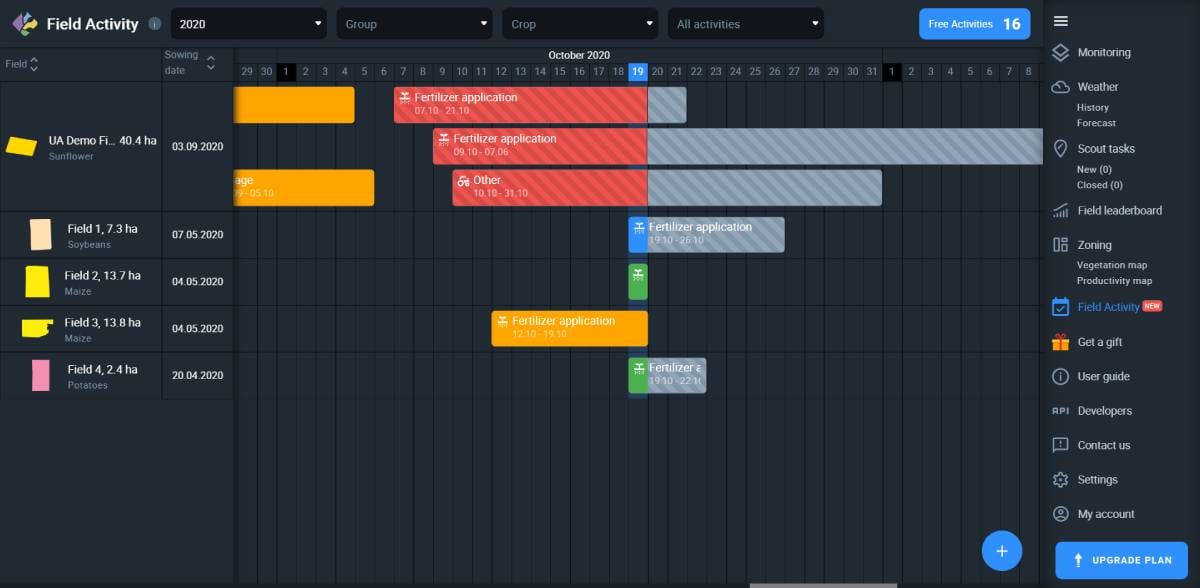Click the info icon beside Field Activity title

coord(155,24)
